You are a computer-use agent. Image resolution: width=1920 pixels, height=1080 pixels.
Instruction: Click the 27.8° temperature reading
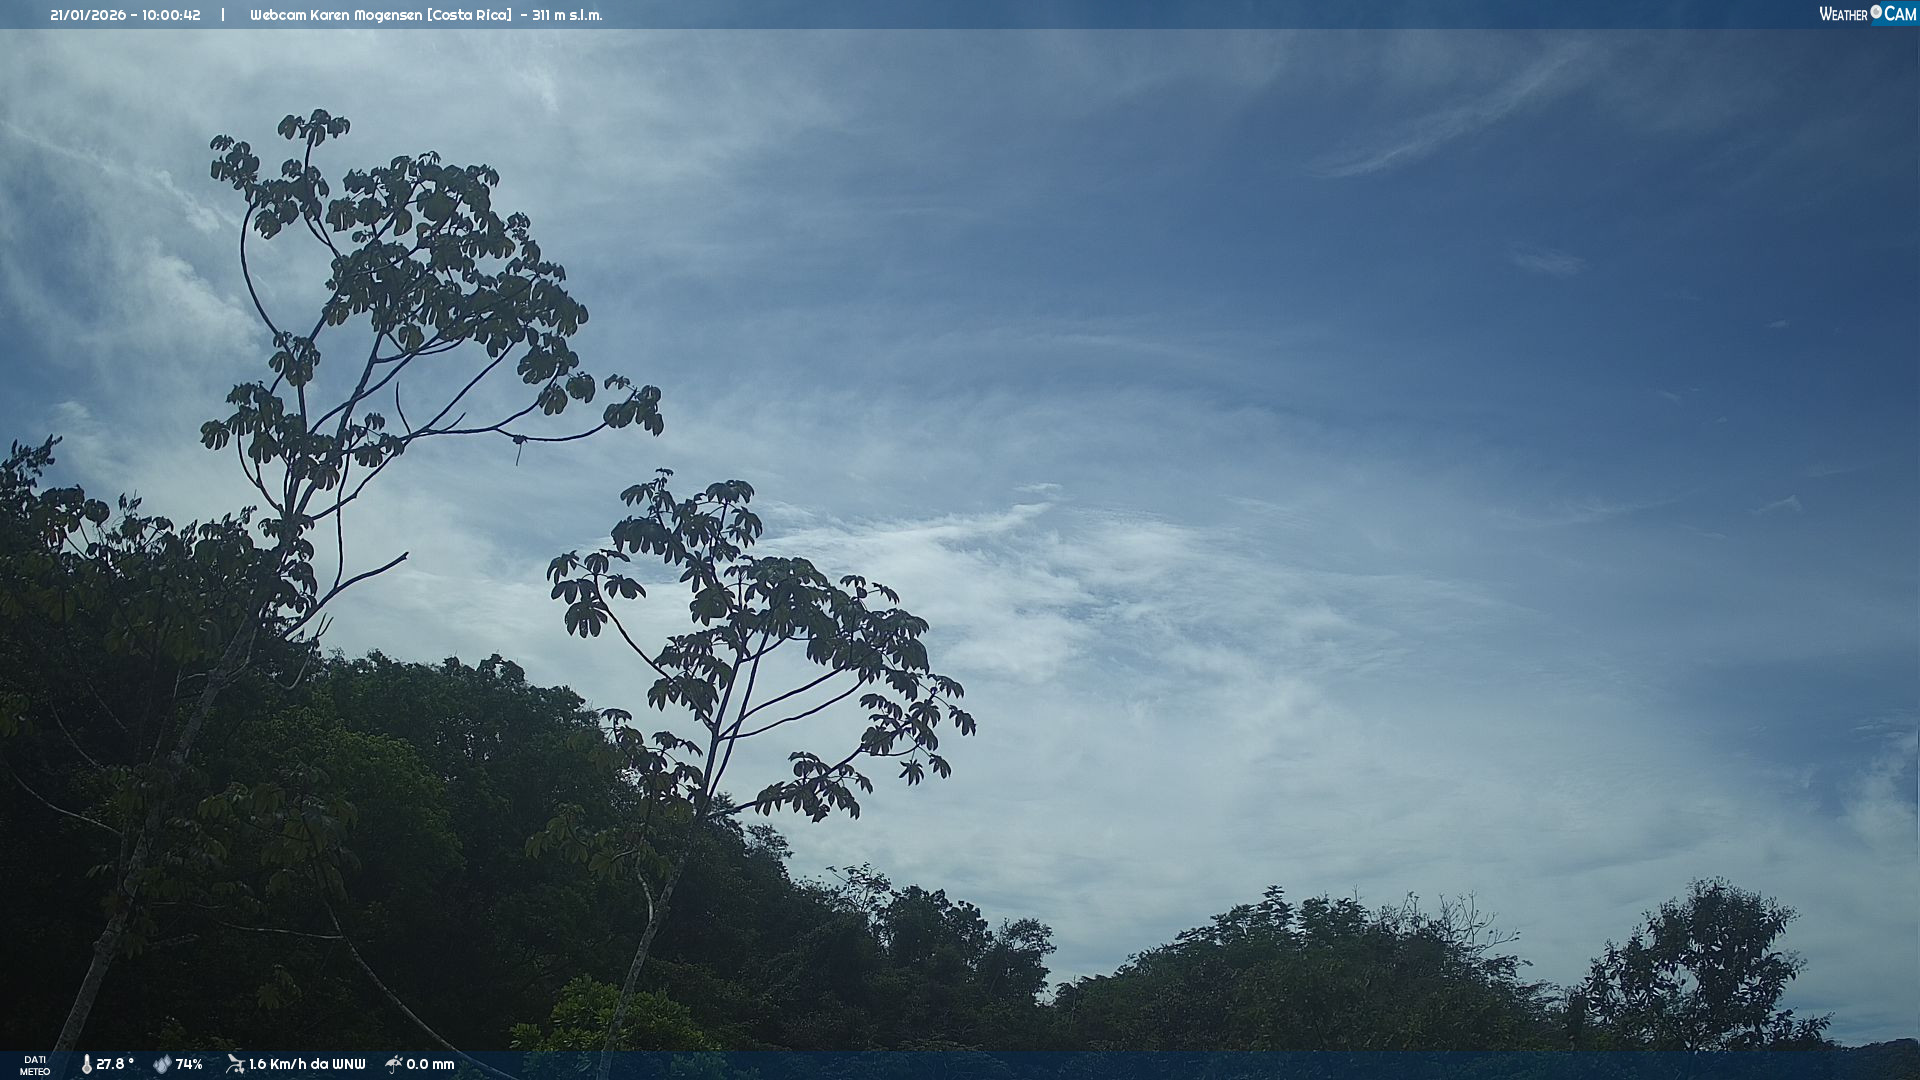click(115, 1064)
